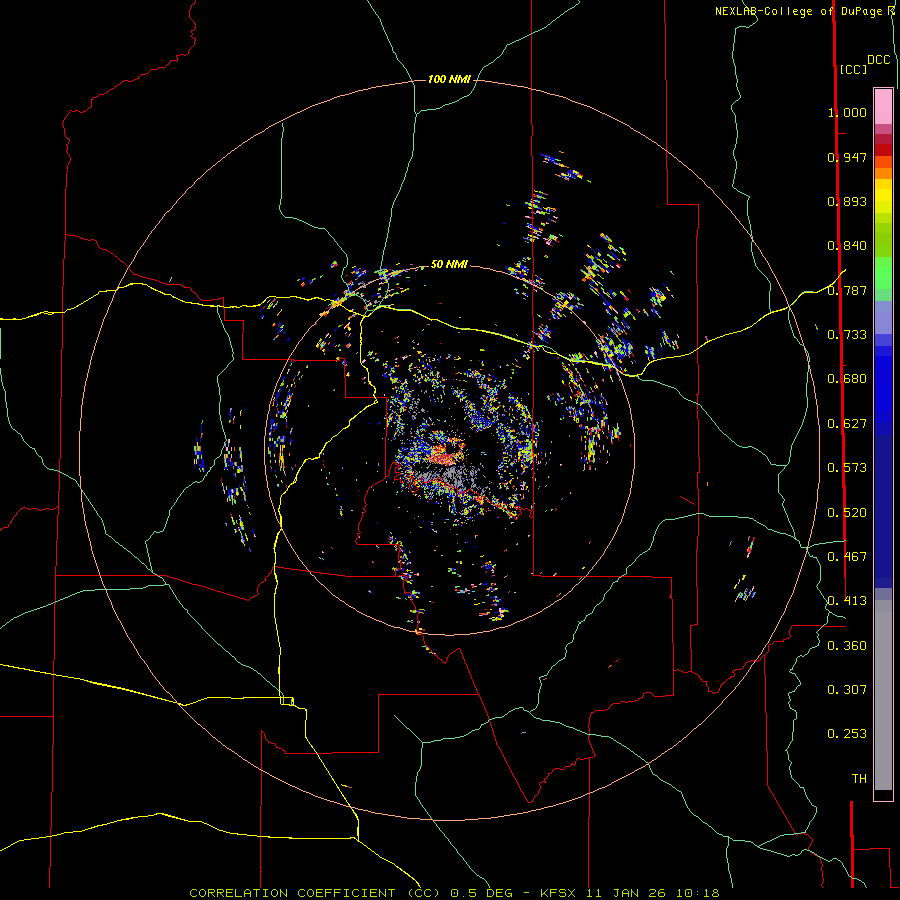This screenshot has width=900, height=900.
Task: Select the 0.787 legend value
Action: click(x=847, y=290)
